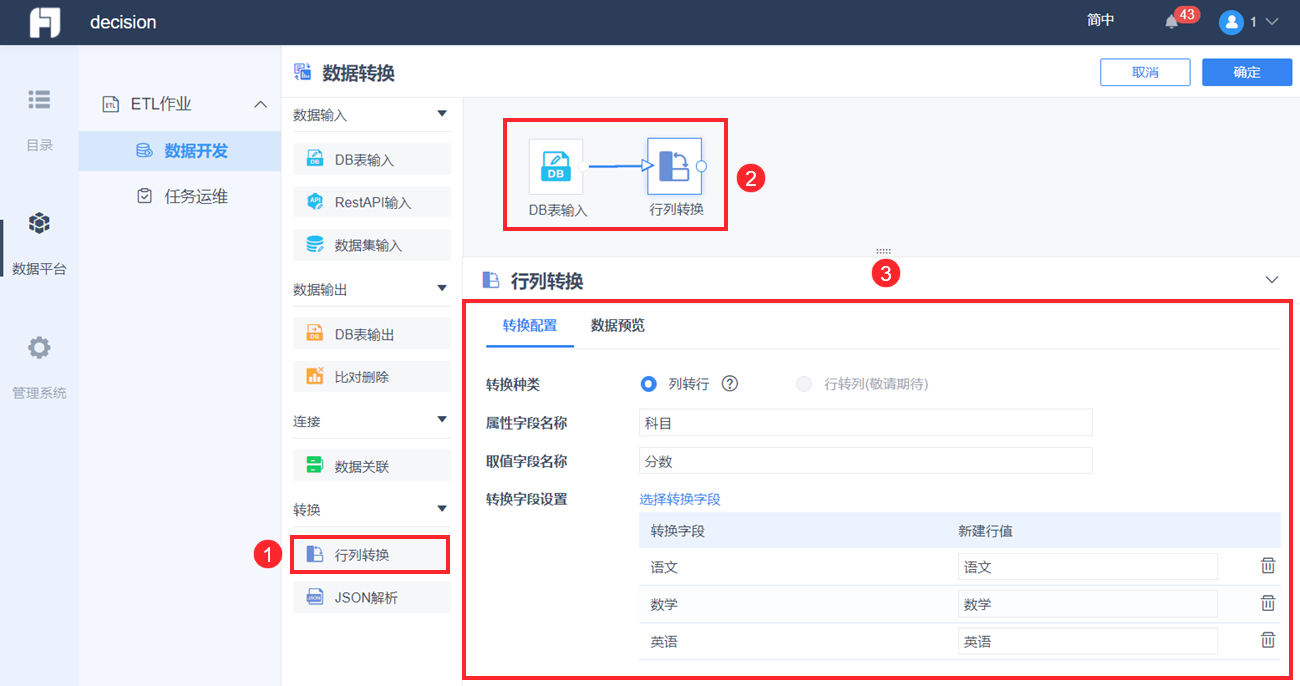
Task: Delete the 英语 conversion field row
Action: [x=1268, y=640]
